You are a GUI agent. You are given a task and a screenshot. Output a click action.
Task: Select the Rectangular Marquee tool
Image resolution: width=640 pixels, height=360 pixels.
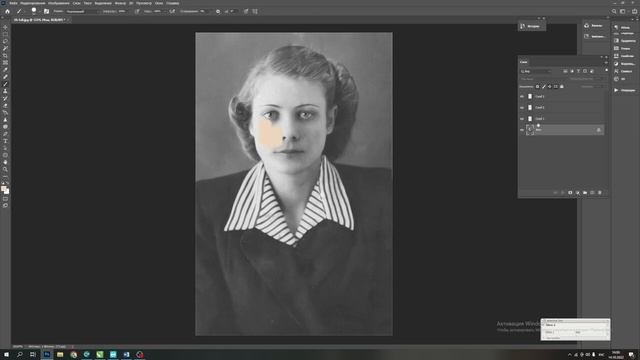point(5,34)
